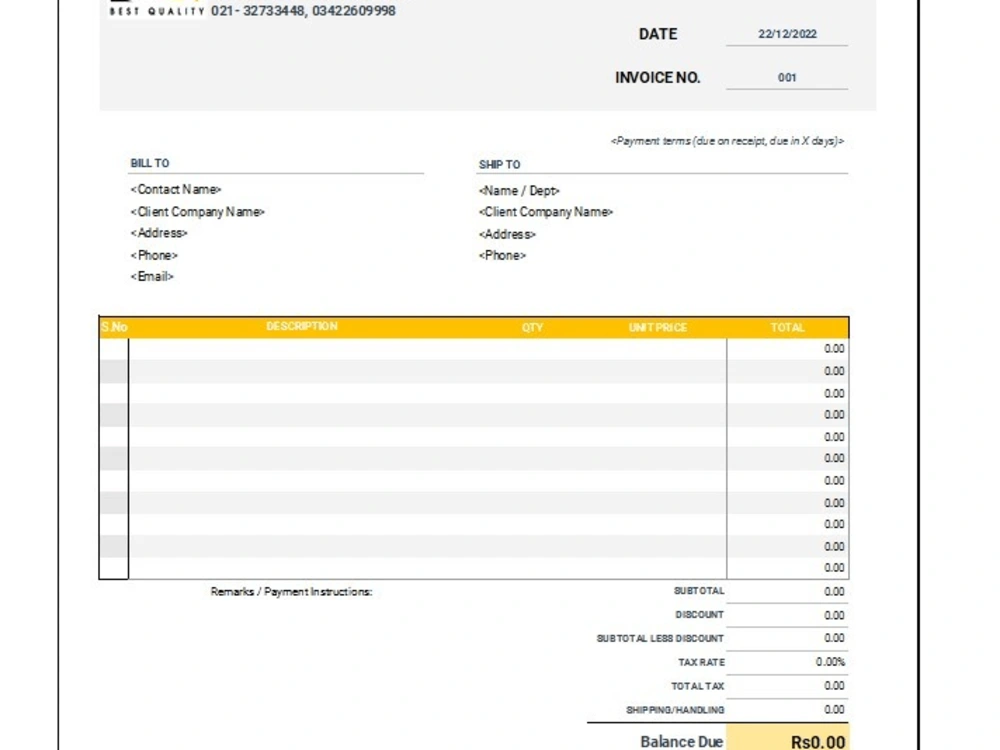Click the SHIPPING/HANDLING label
This screenshot has width=1000, height=750.
point(675,709)
